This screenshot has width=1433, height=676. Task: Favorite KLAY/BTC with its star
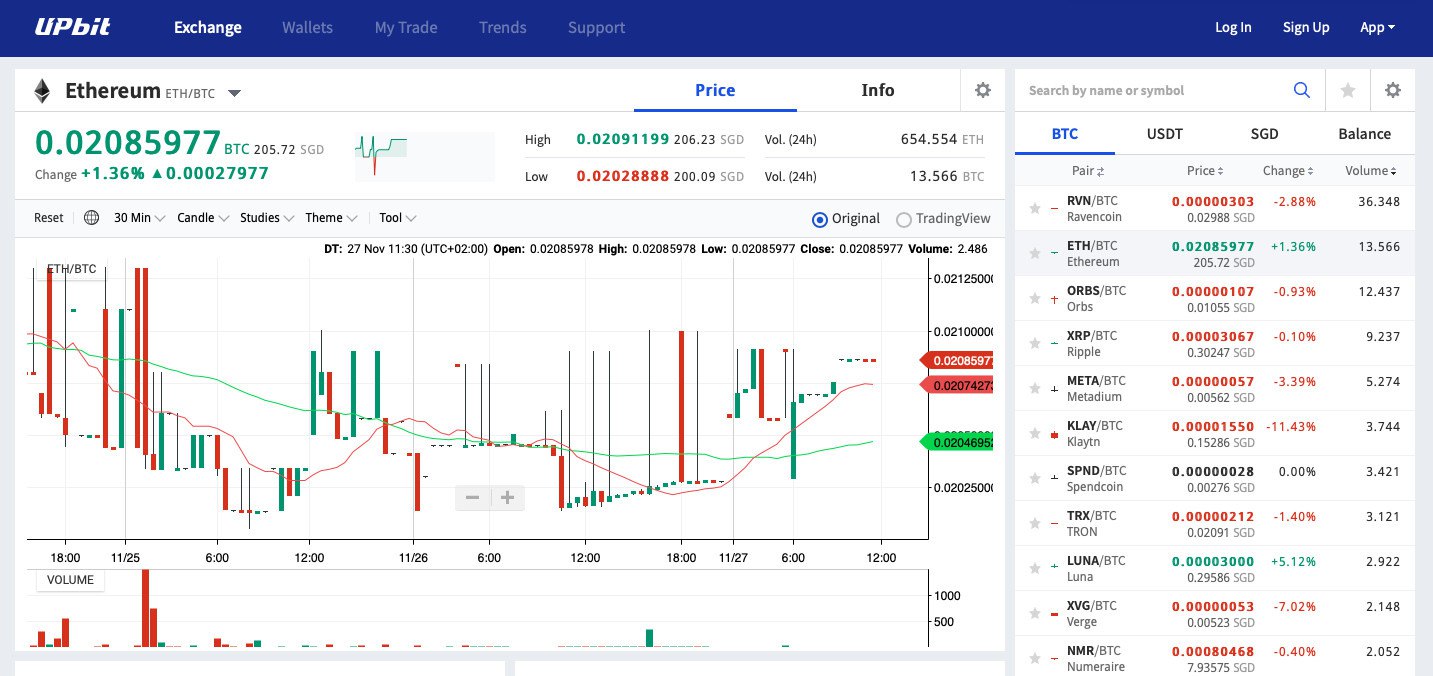pos(1035,433)
